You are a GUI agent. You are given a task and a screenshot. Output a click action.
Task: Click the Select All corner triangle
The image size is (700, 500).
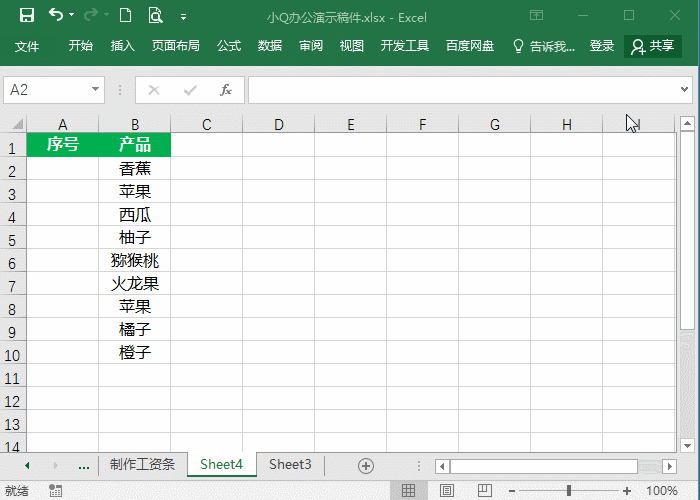tap(17, 125)
